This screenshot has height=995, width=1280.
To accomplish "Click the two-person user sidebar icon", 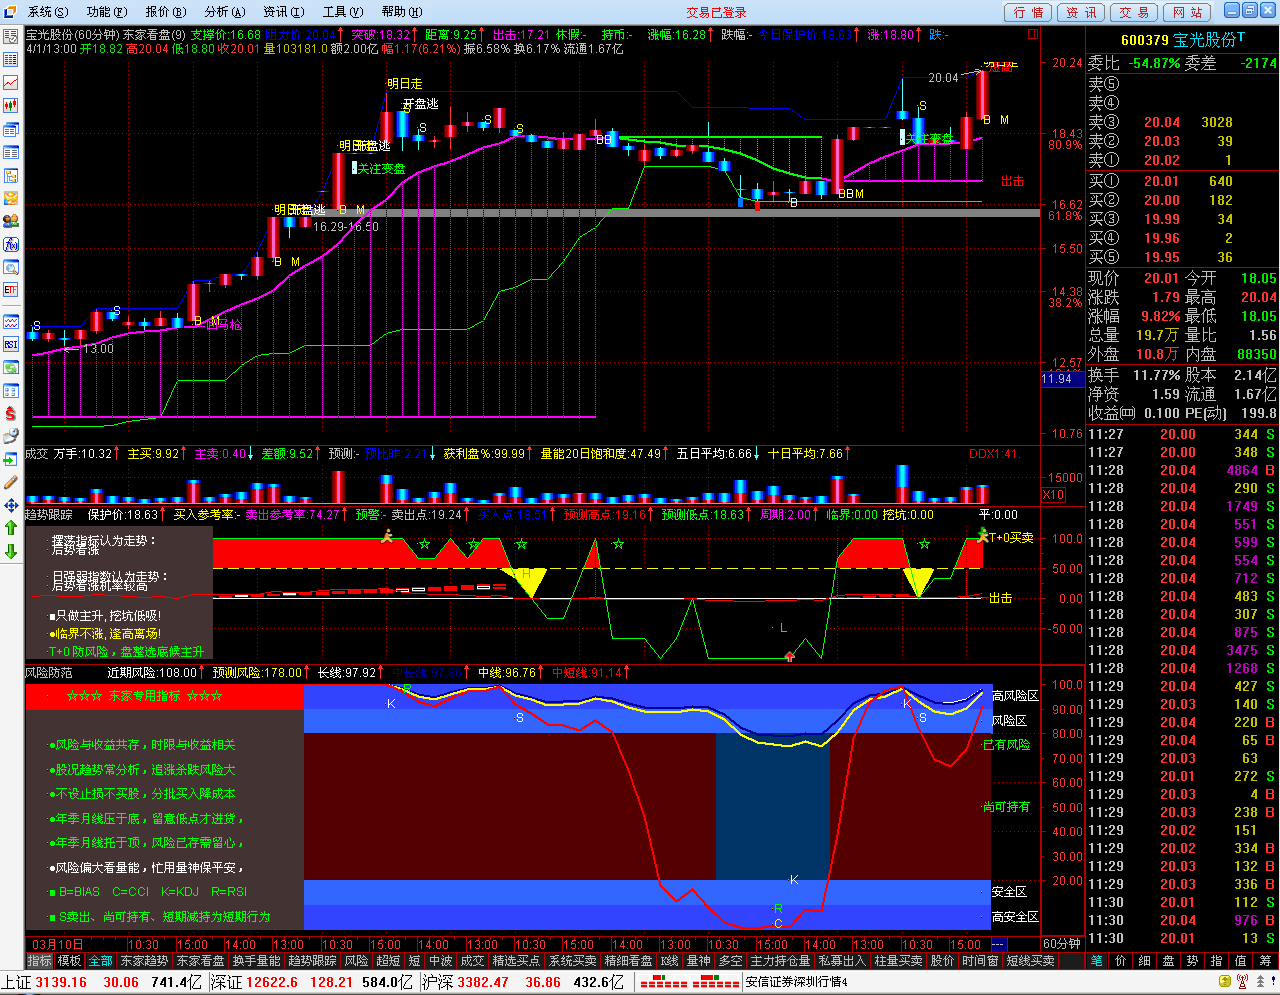I will click(x=11, y=221).
